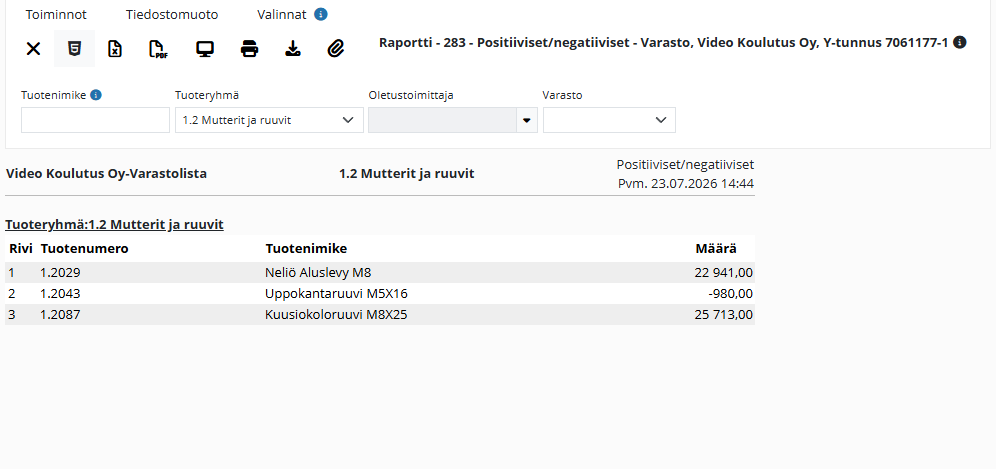Open the Varasto dropdown
The width and height of the screenshot is (996, 469).
coord(609,120)
